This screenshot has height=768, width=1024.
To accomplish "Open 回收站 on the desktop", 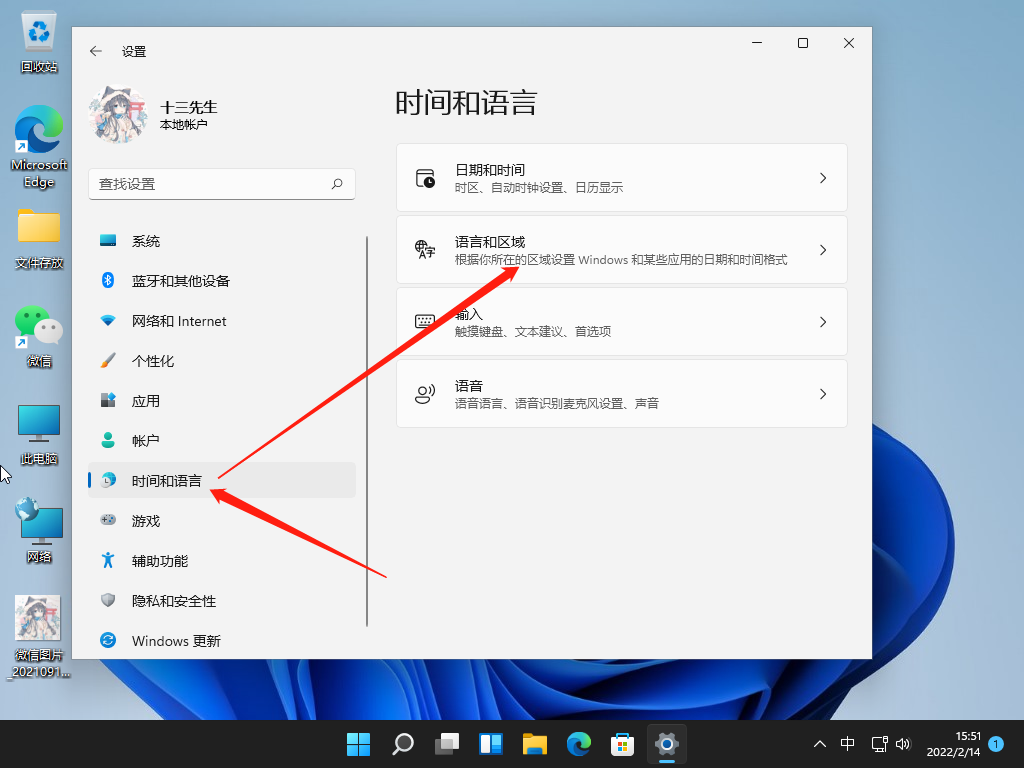I will click(x=38, y=30).
